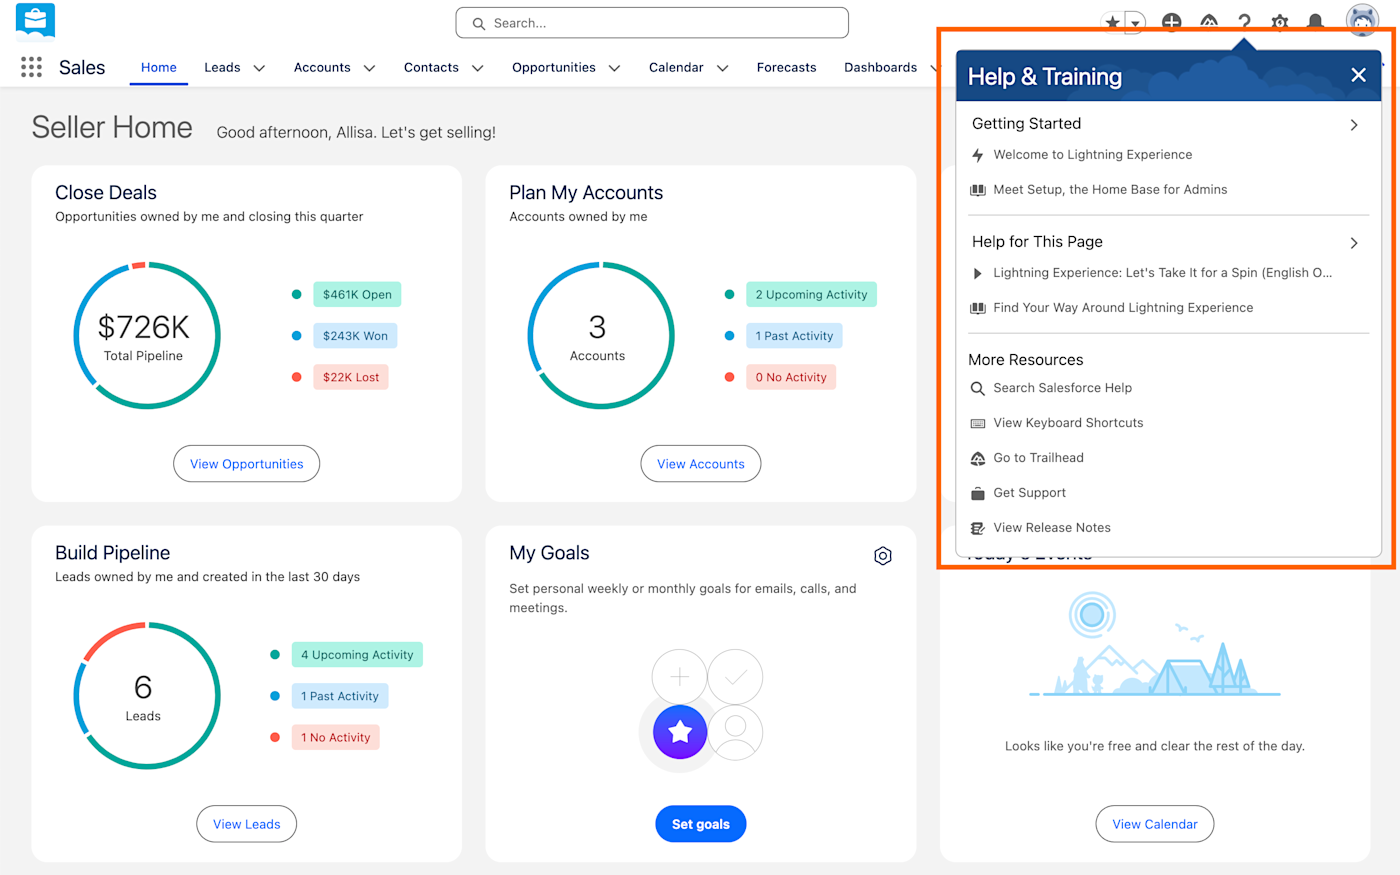The height and width of the screenshot is (875, 1400).
Task: Open the Dashboards tab
Action: pos(880,67)
